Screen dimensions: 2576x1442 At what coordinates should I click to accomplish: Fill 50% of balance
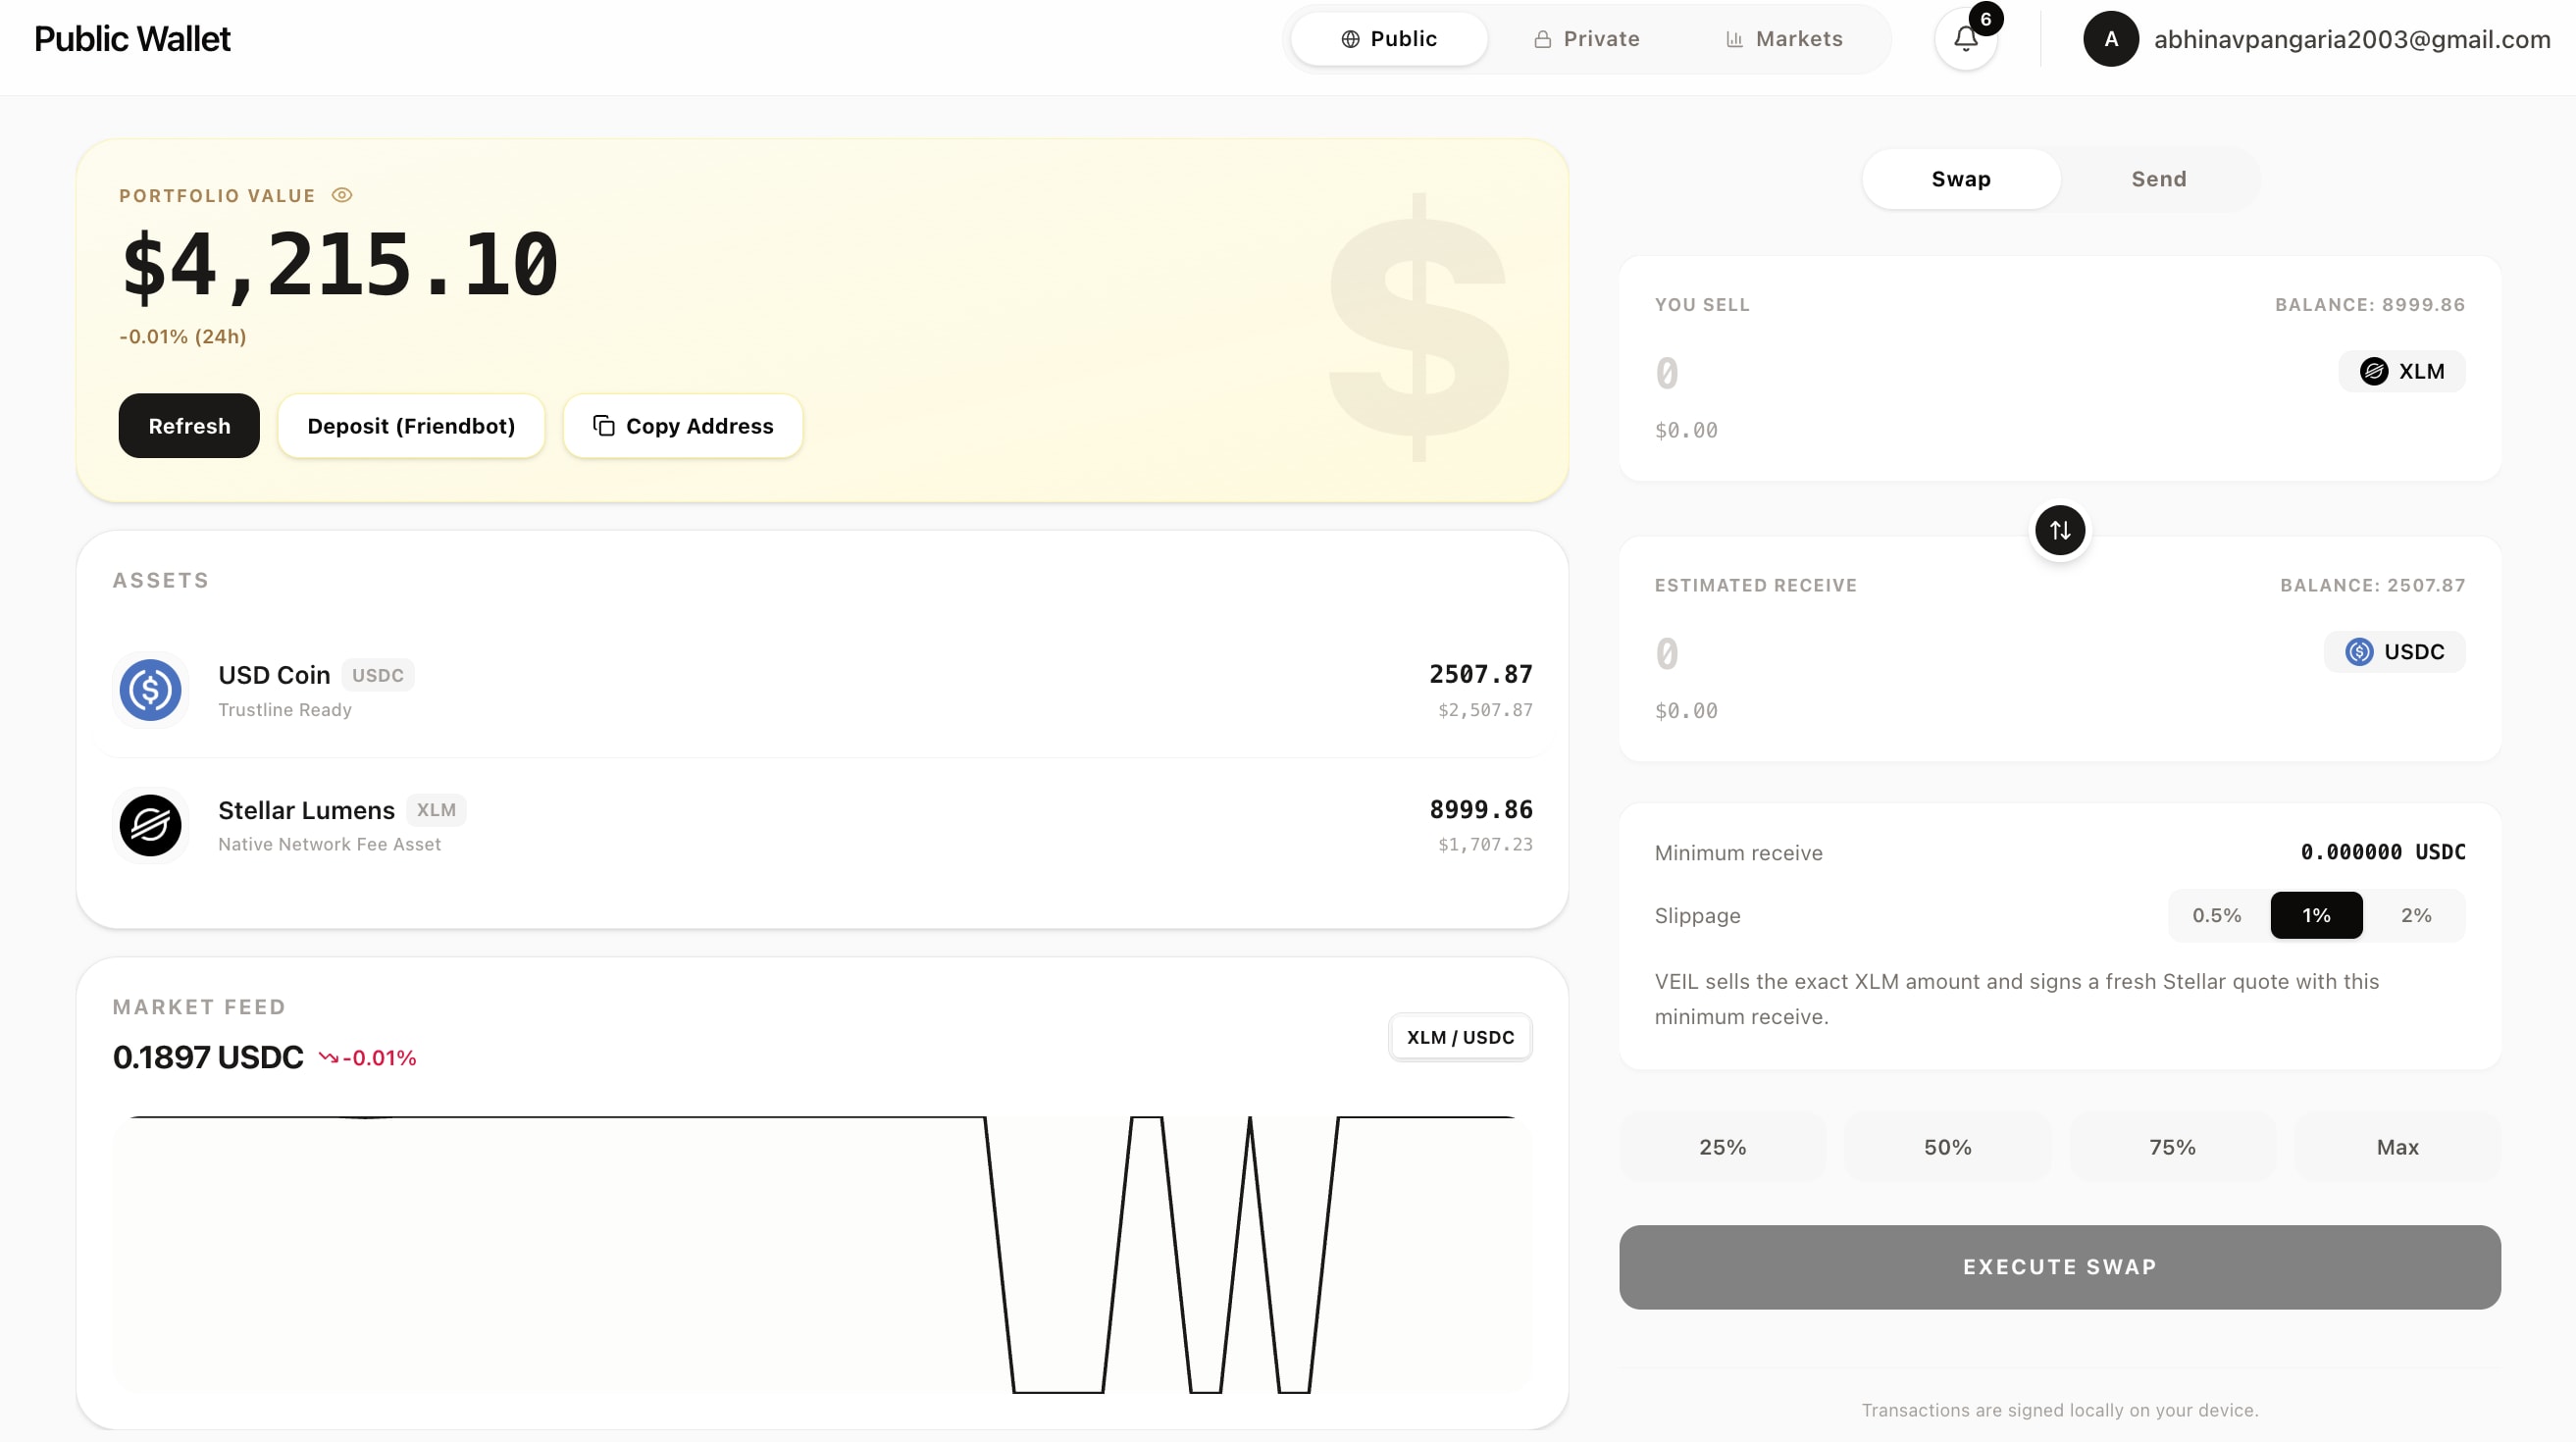click(x=1947, y=1147)
